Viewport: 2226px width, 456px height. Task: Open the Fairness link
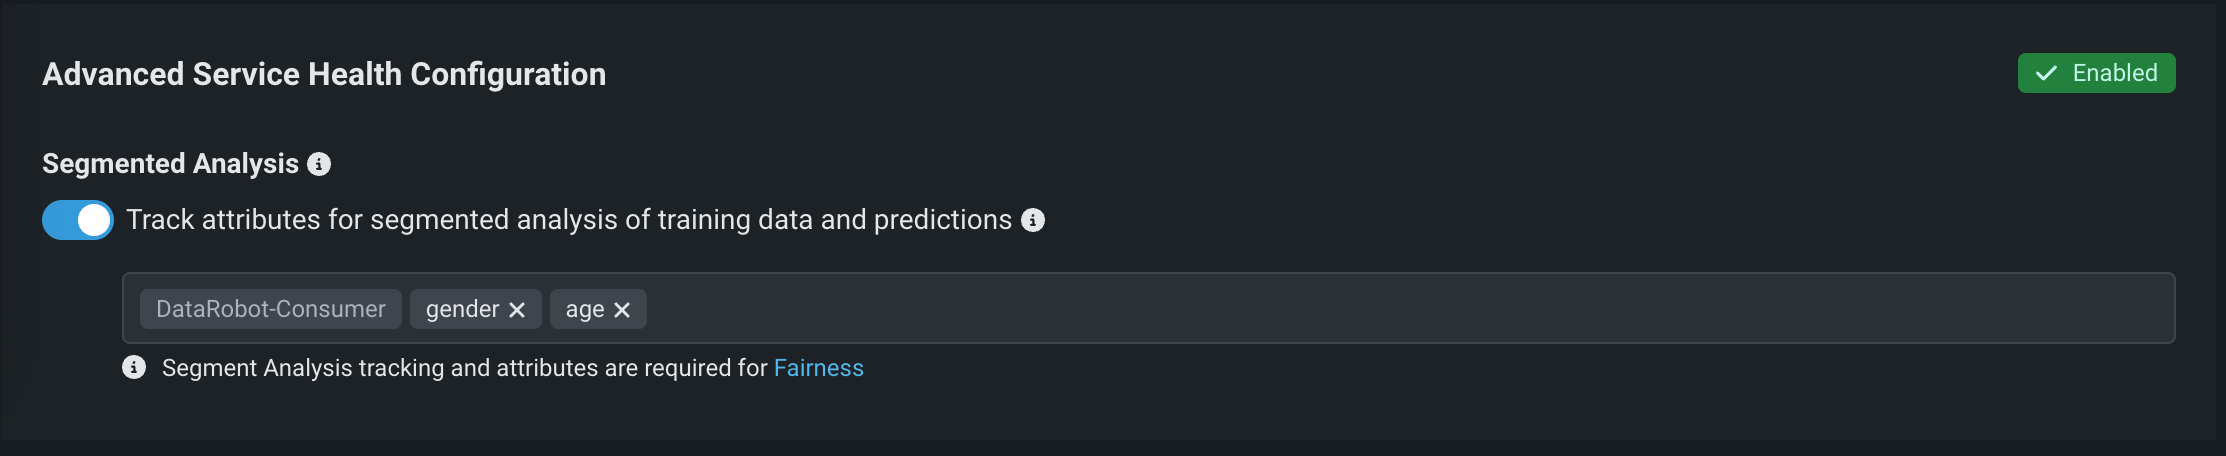coord(818,368)
